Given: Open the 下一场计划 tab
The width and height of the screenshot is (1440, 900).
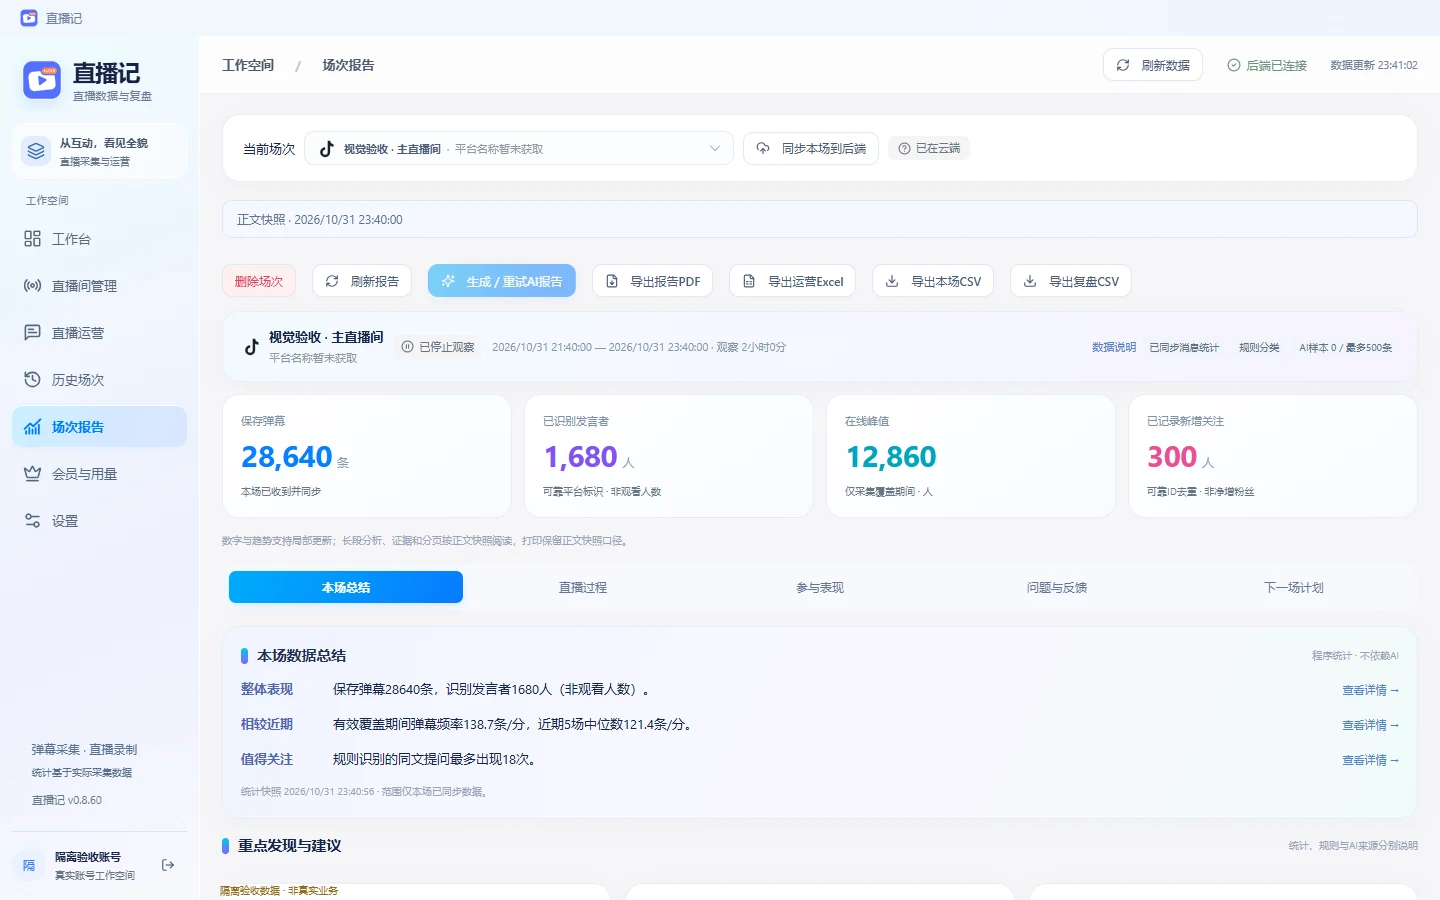Looking at the screenshot, I should 1294,587.
